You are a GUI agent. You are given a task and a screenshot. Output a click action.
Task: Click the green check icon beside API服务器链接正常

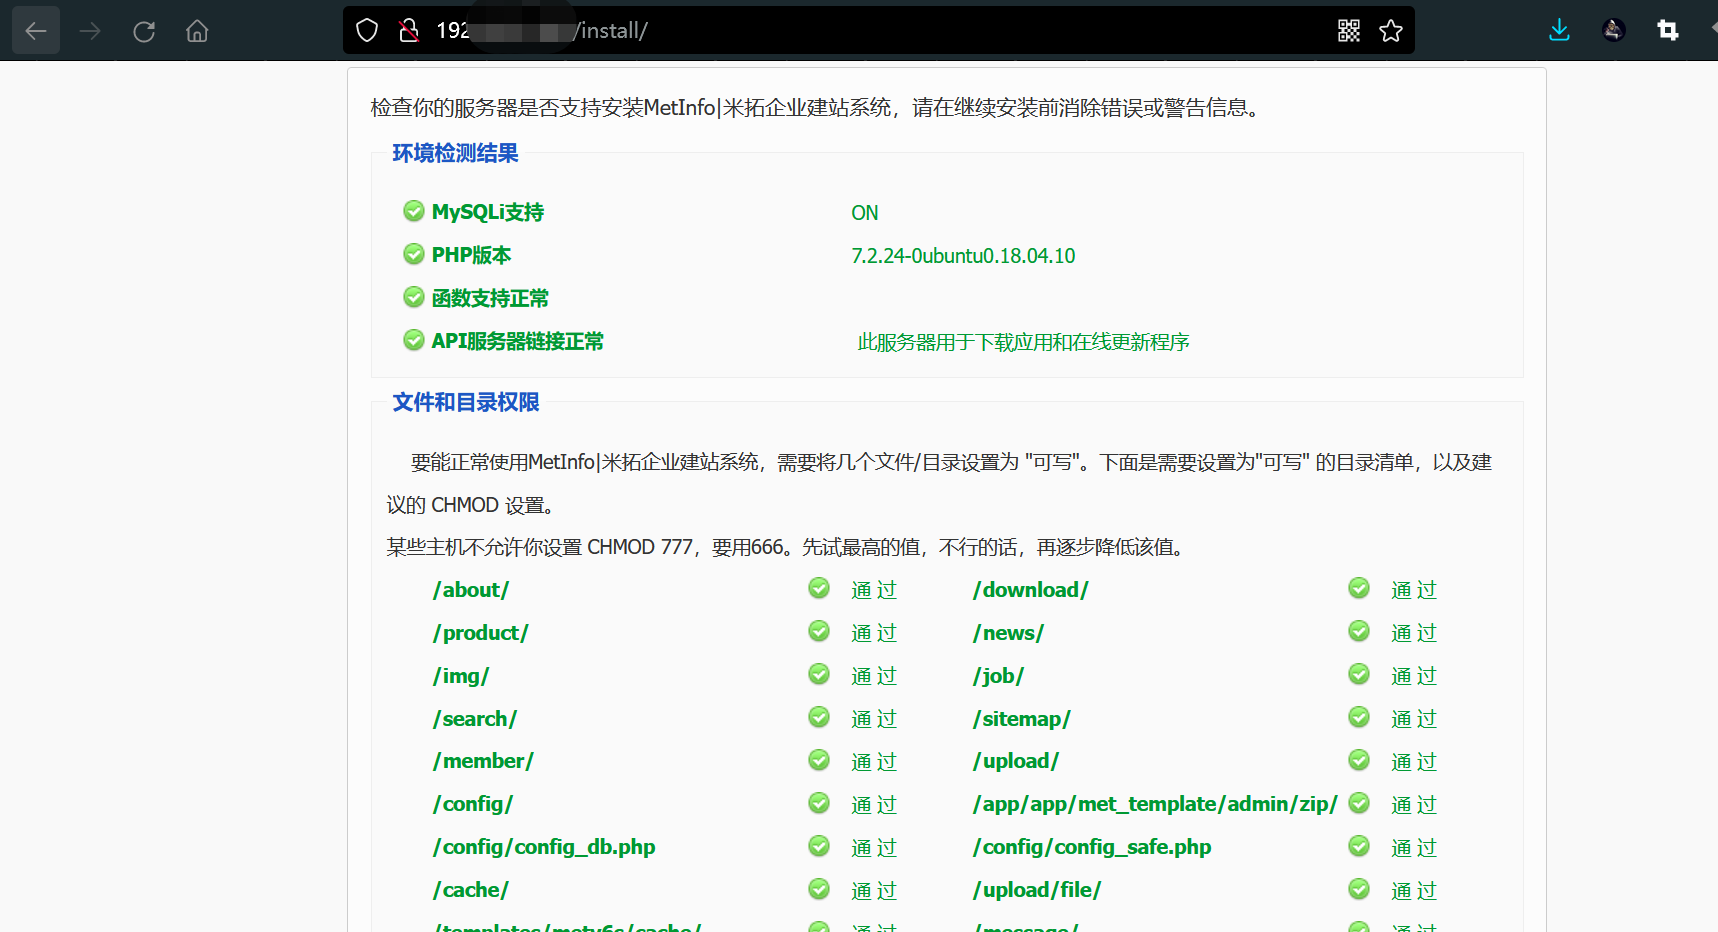point(414,340)
